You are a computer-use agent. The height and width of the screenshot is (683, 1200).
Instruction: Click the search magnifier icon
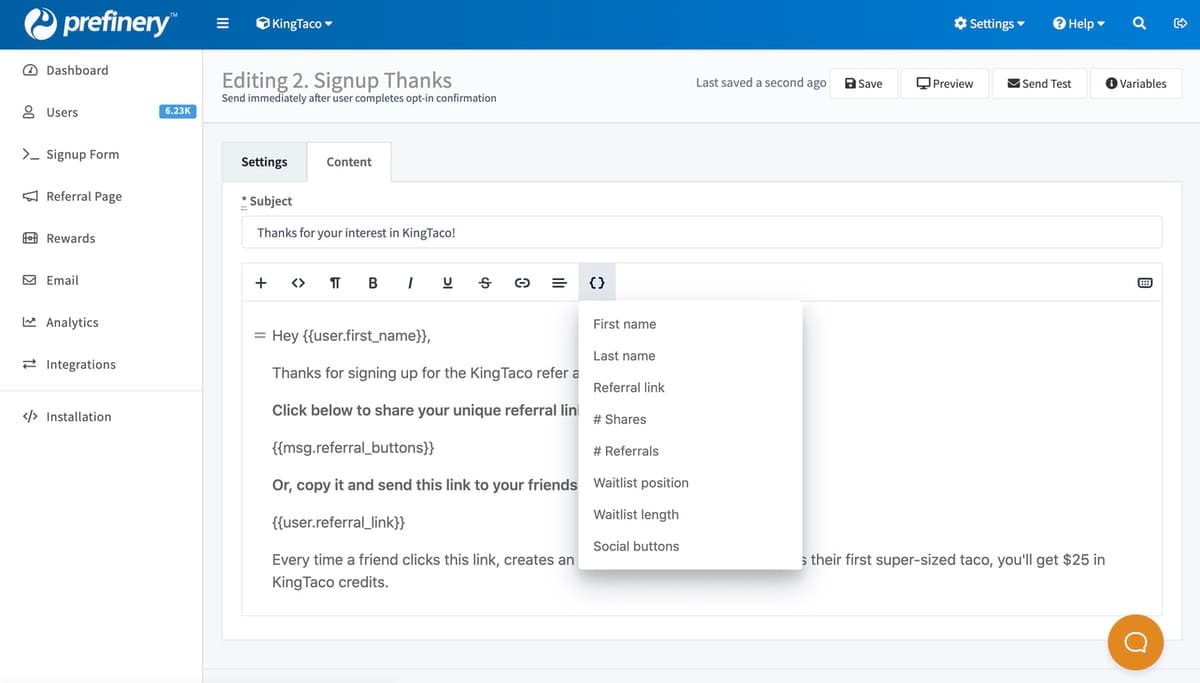(1139, 23)
